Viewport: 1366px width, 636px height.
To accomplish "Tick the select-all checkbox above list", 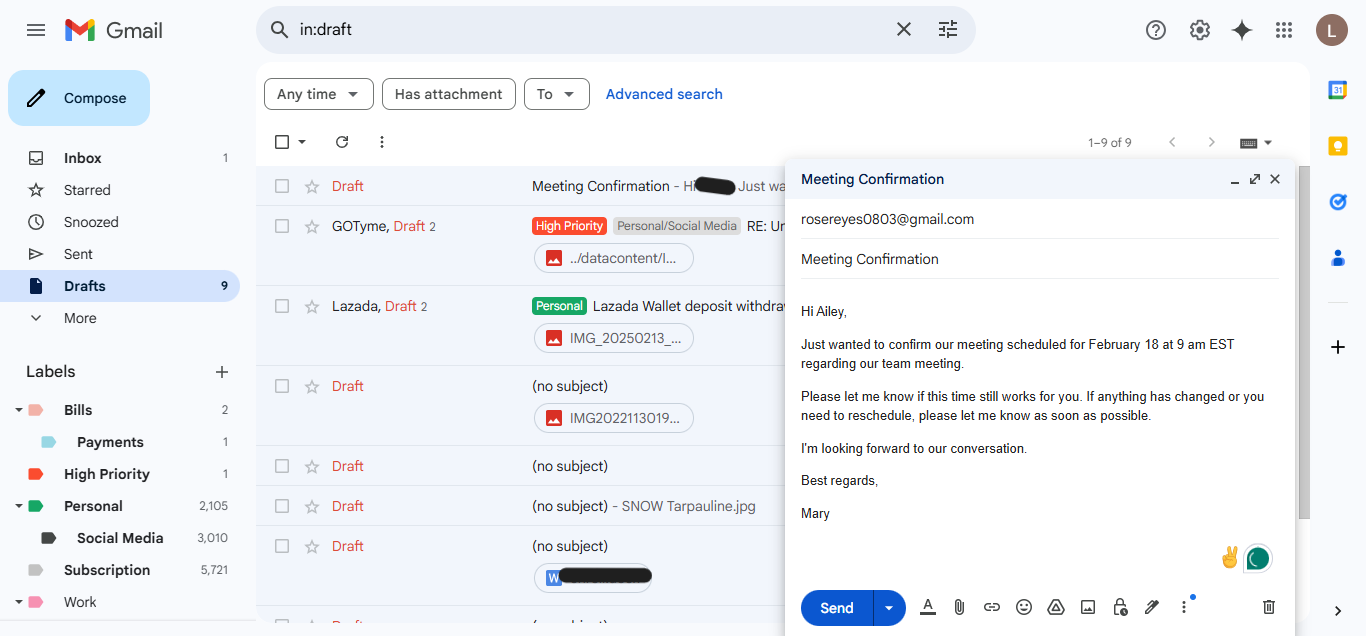I will 282,142.
